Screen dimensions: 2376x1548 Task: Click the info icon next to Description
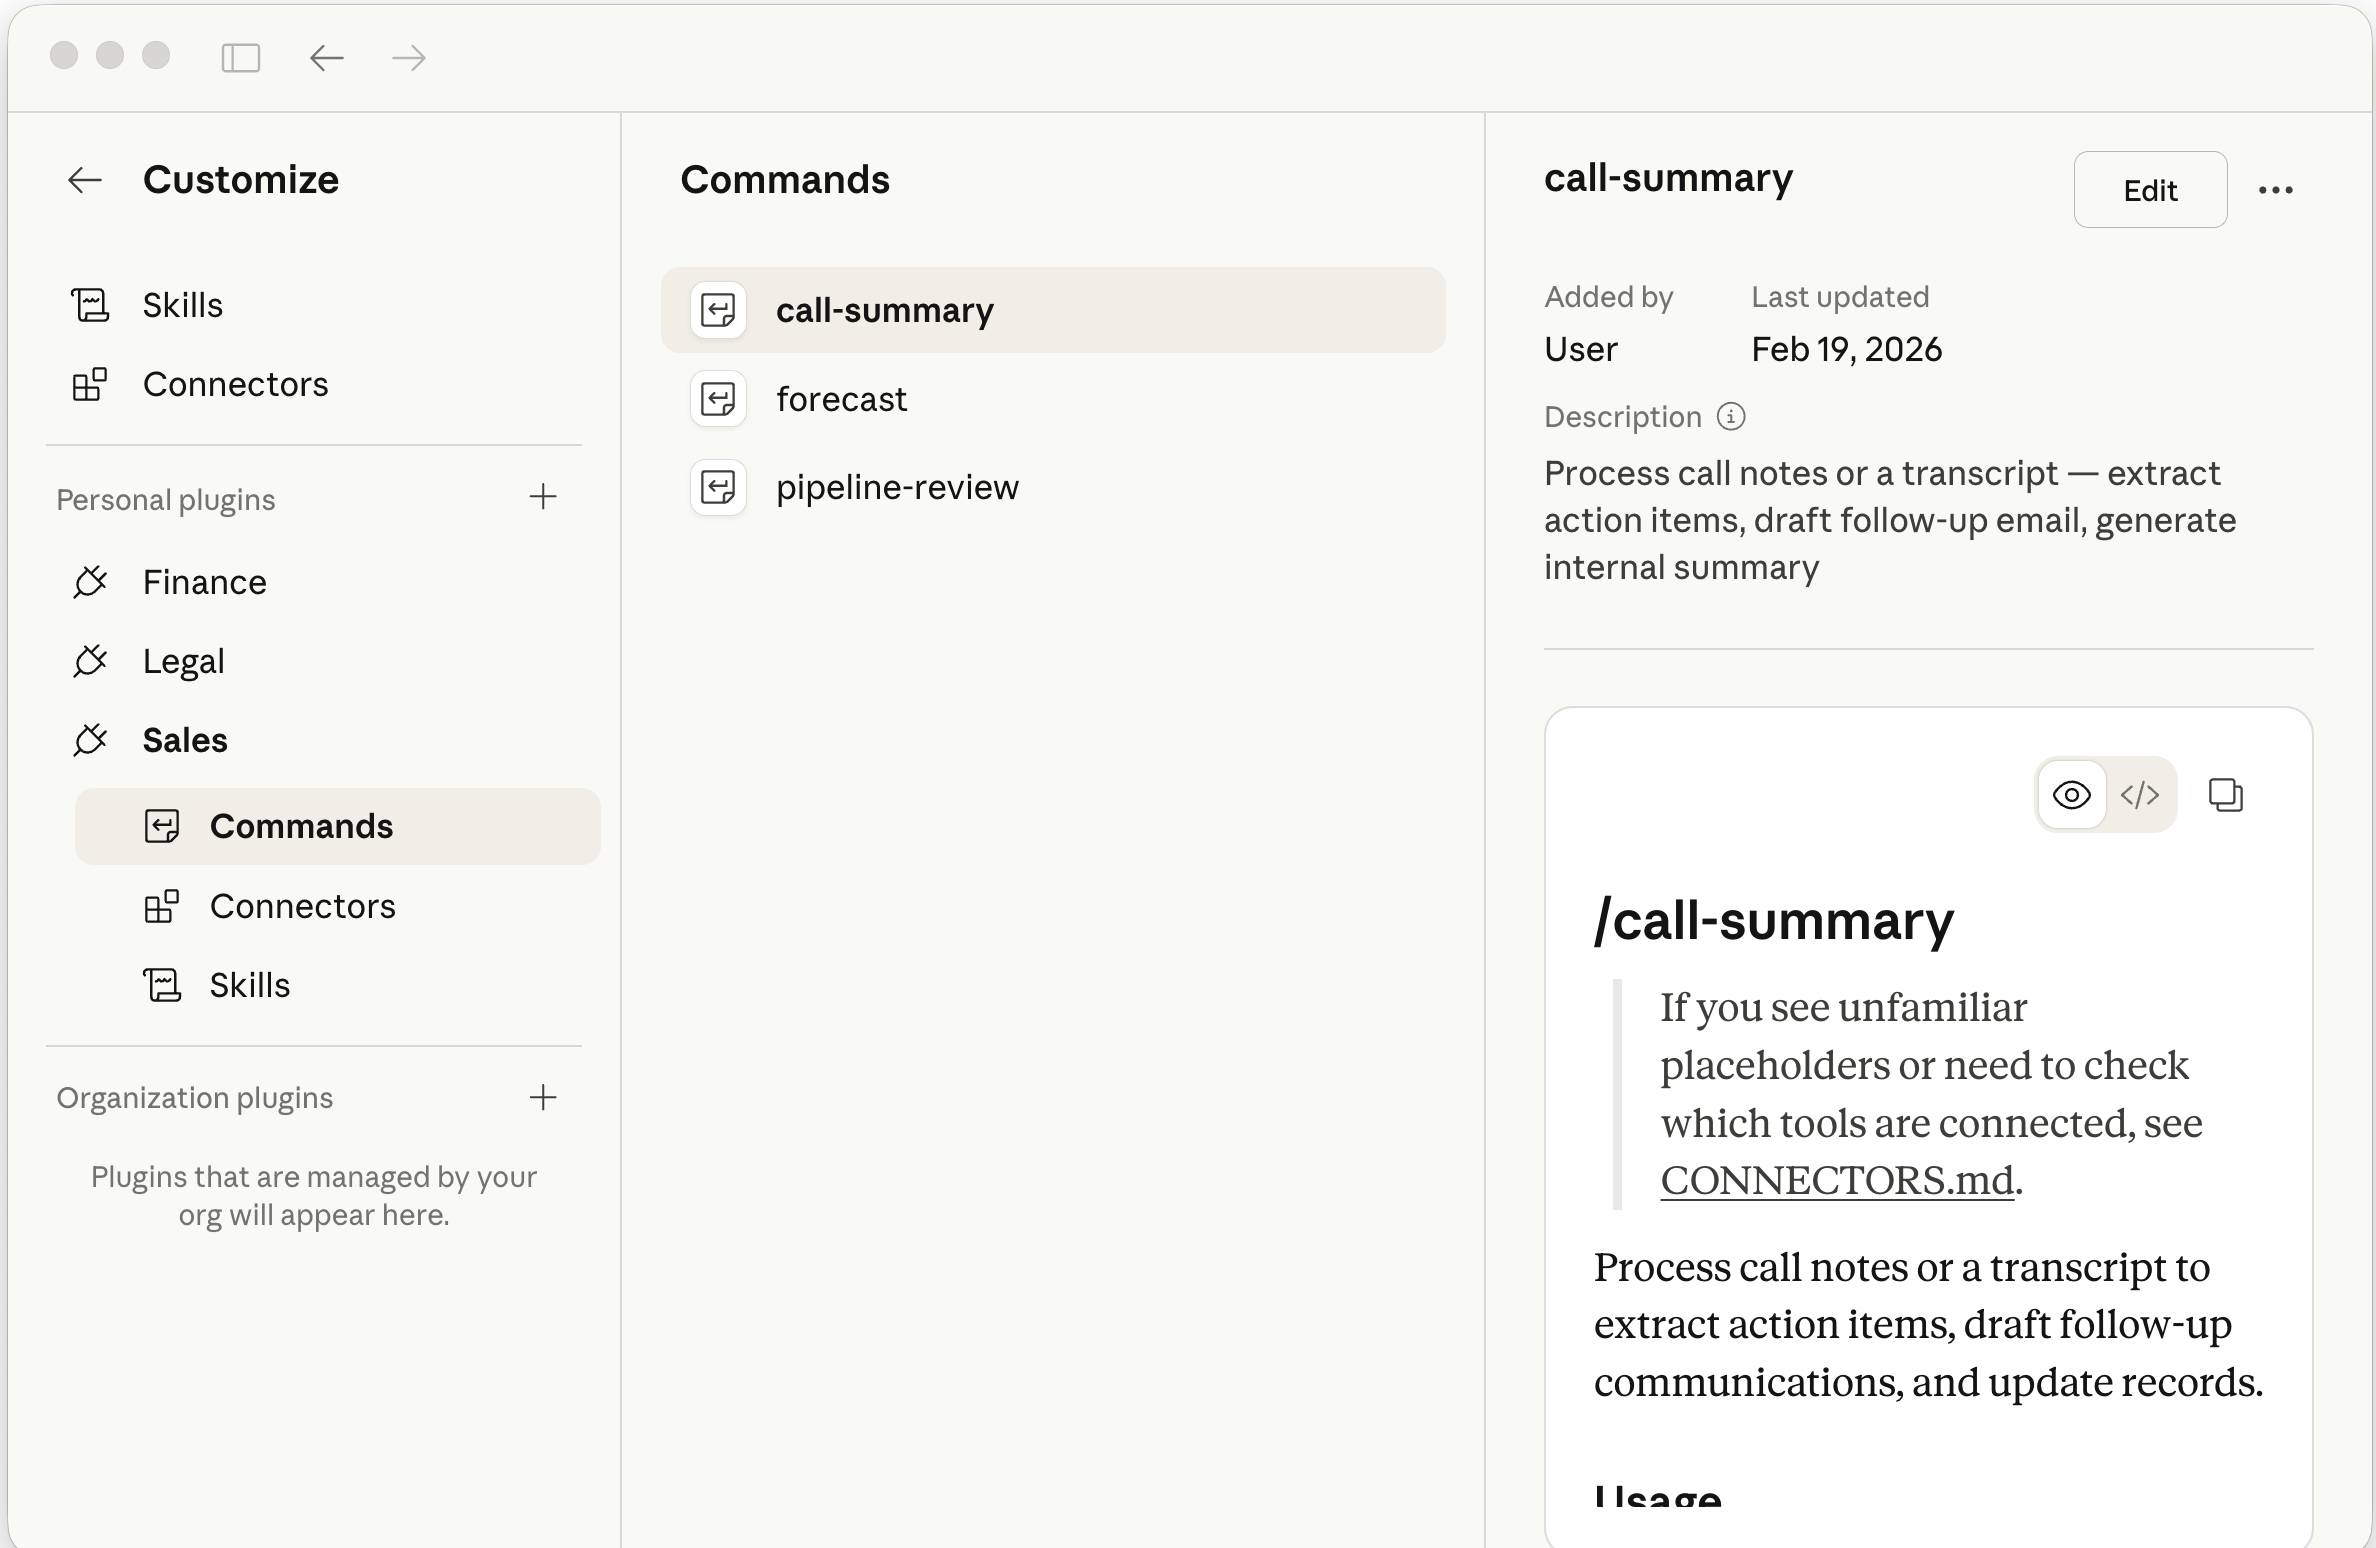click(x=1730, y=417)
